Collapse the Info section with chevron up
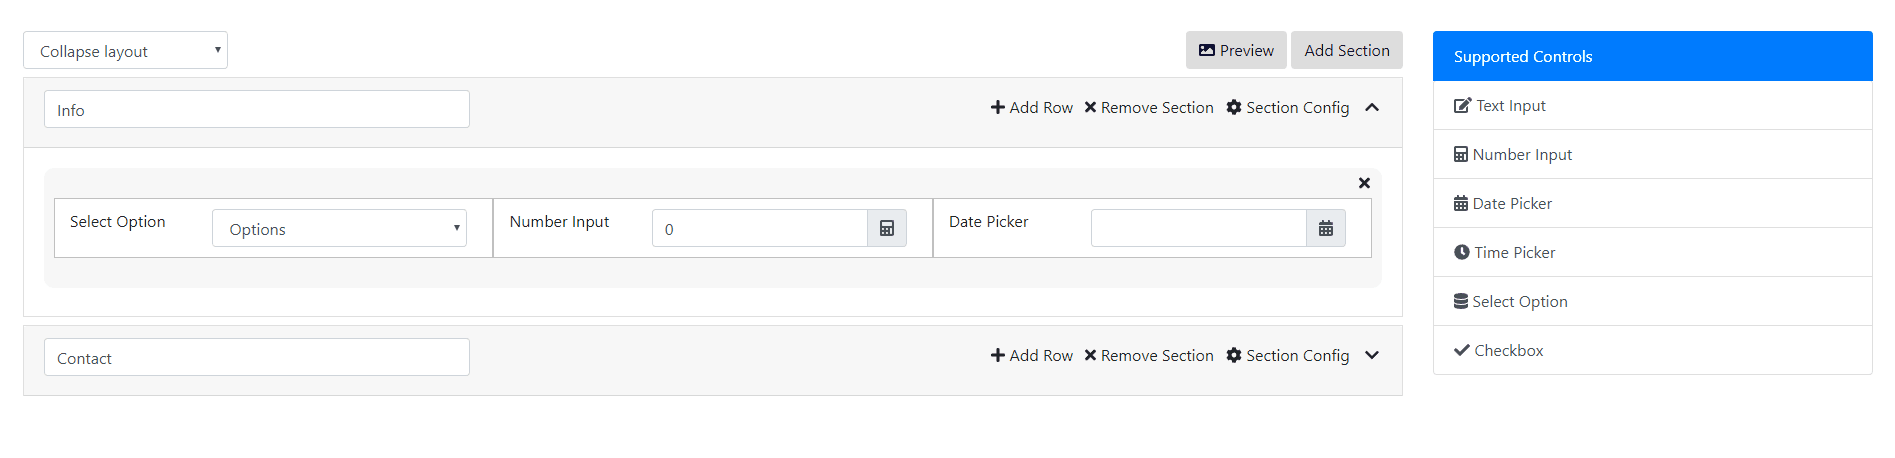 coord(1372,108)
